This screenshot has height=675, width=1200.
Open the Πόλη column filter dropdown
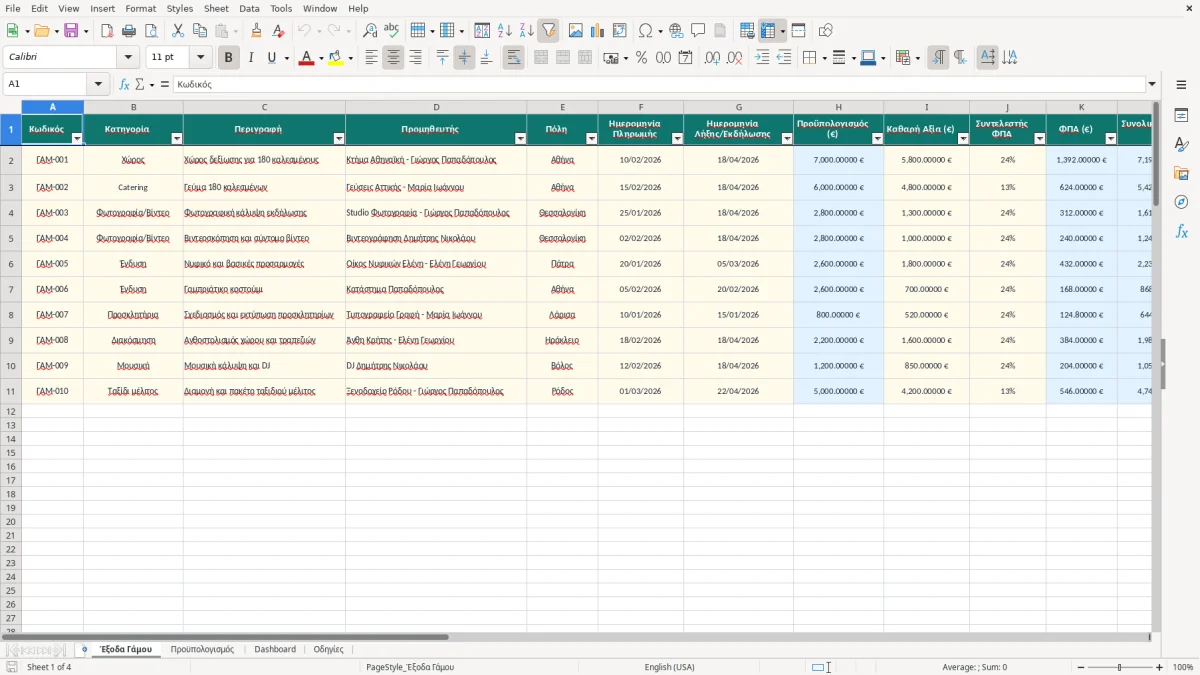point(592,139)
